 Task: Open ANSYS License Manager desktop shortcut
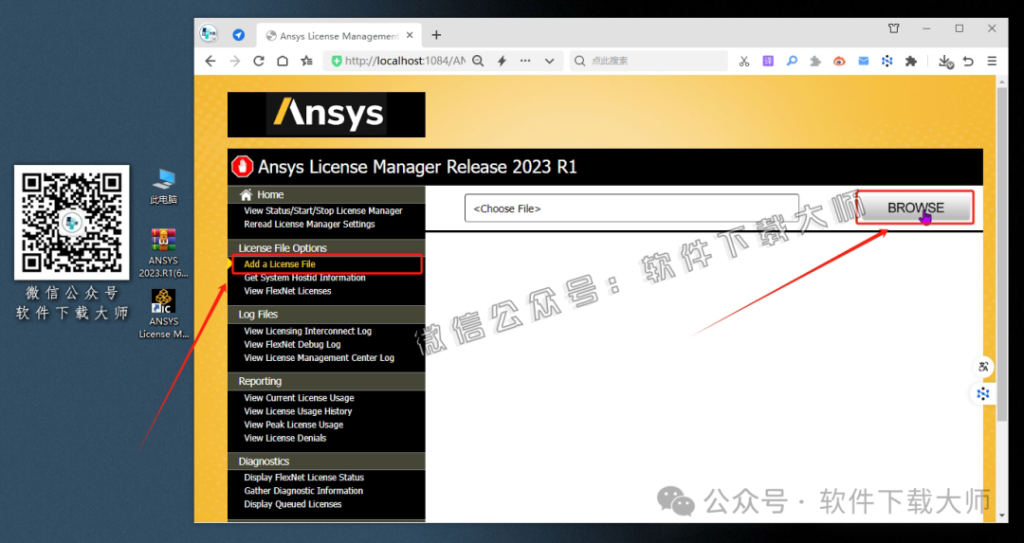(163, 314)
